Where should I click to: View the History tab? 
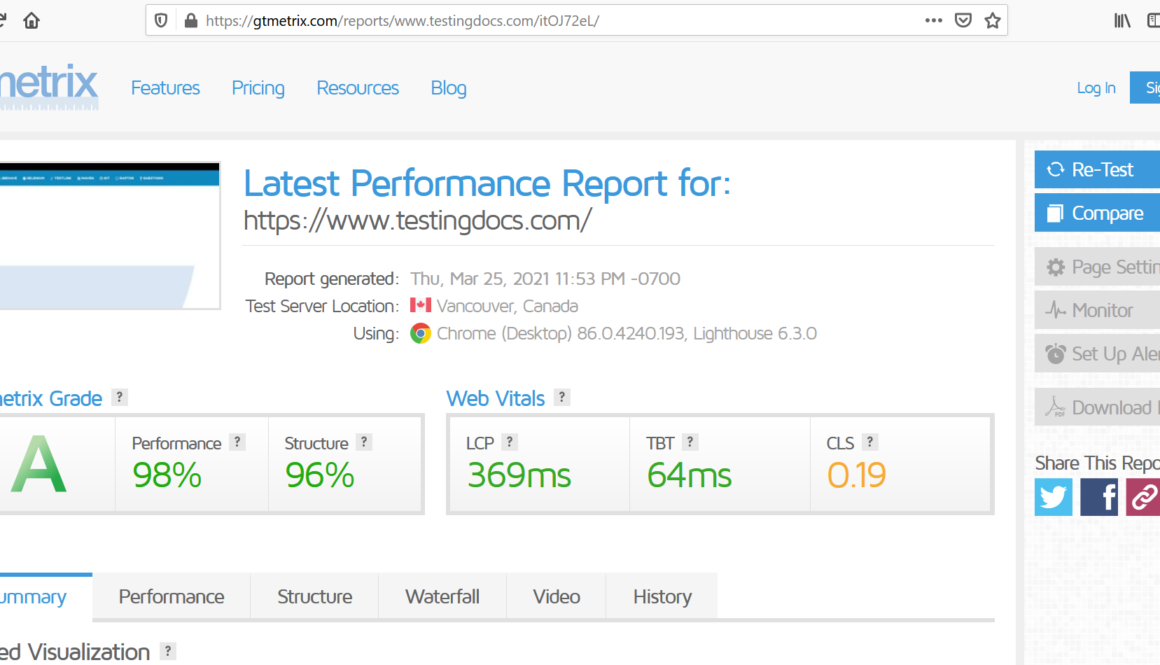(661, 596)
